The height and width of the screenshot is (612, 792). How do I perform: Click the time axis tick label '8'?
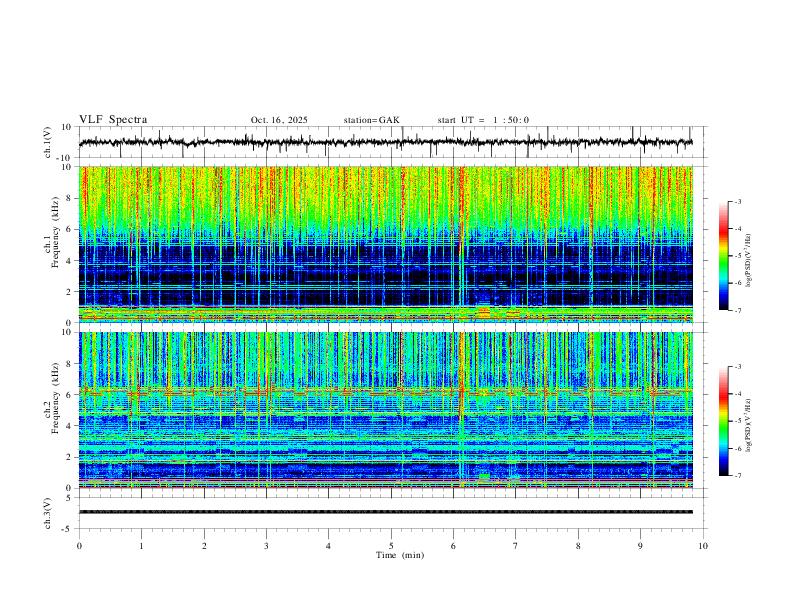coord(578,546)
